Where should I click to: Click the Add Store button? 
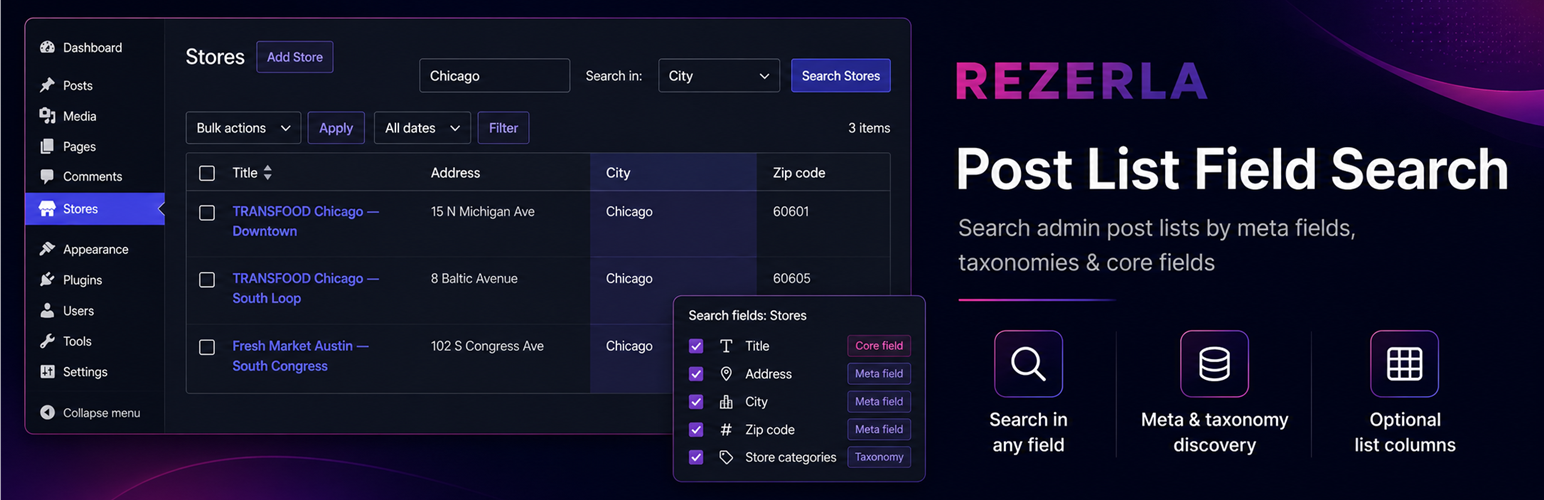pos(295,57)
